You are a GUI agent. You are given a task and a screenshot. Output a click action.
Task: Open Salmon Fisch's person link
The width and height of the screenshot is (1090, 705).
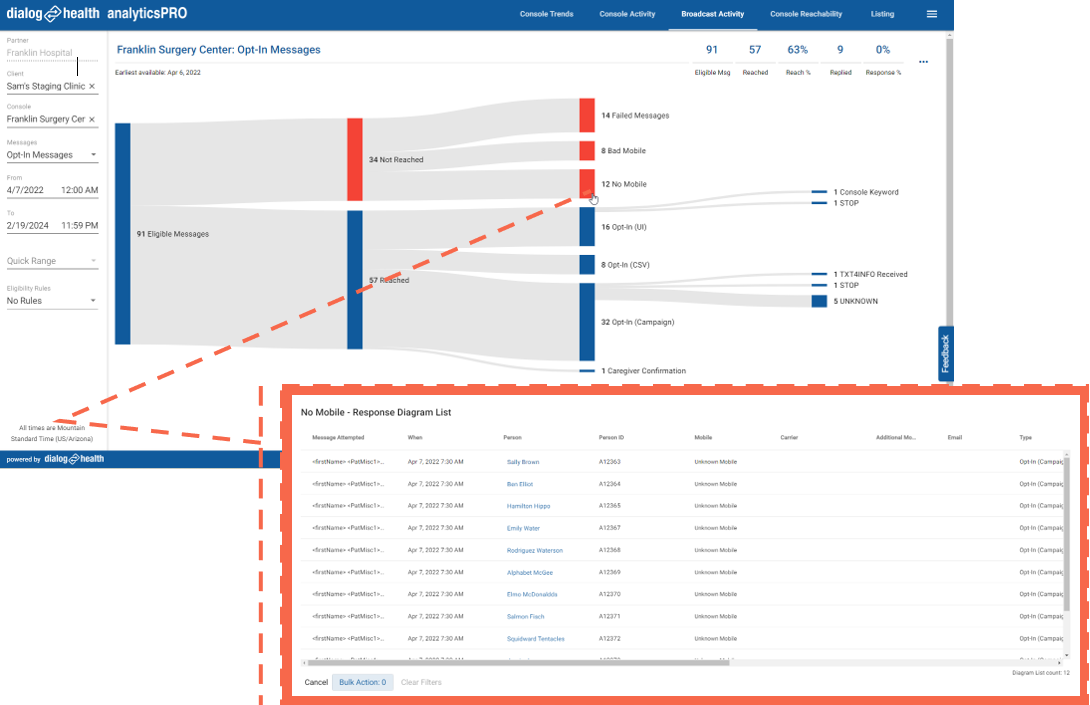click(x=526, y=617)
